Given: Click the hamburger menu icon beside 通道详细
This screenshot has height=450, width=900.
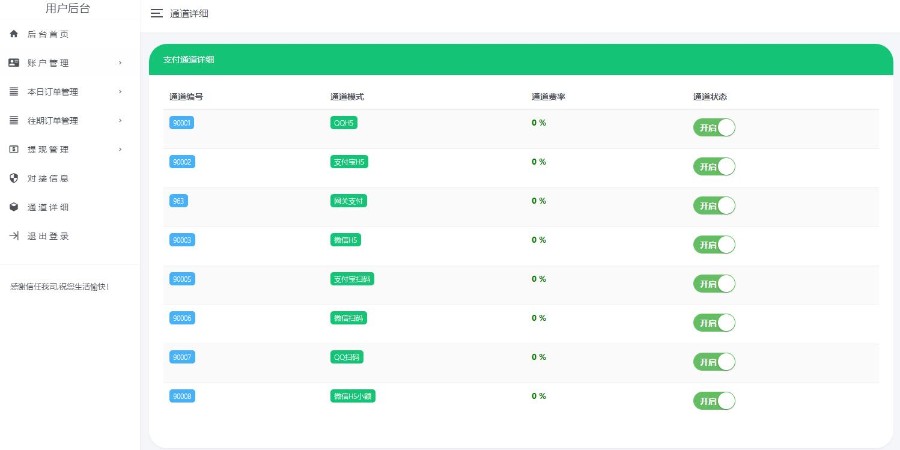Looking at the screenshot, I should [156, 14].
